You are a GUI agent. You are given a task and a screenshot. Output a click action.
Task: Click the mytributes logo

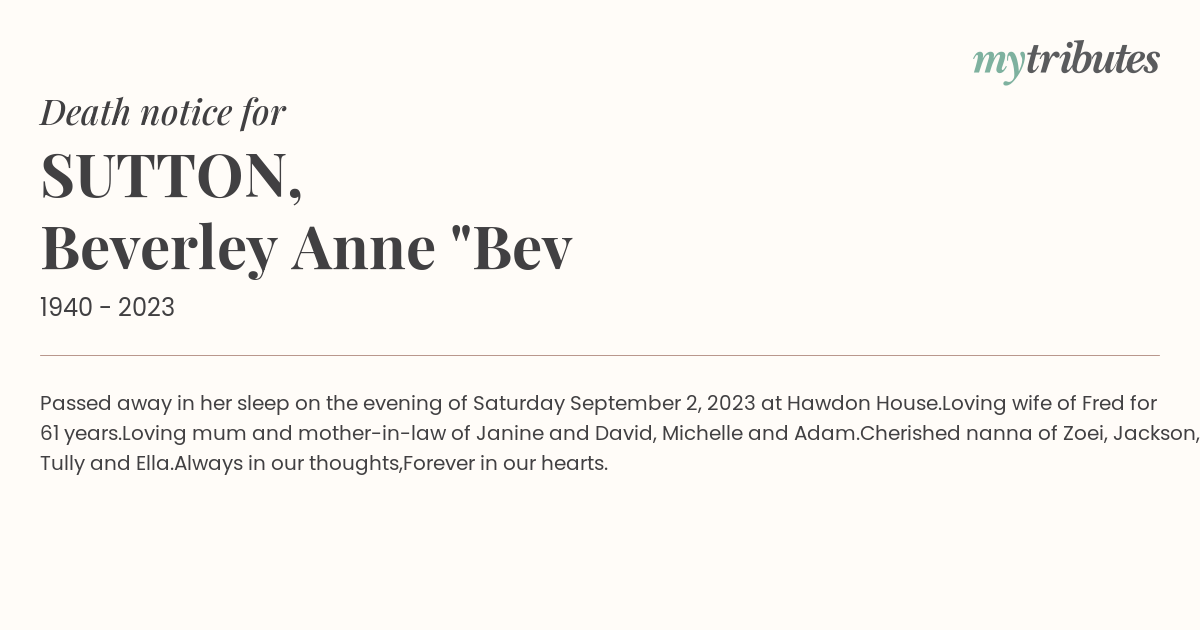[1066, 61]
